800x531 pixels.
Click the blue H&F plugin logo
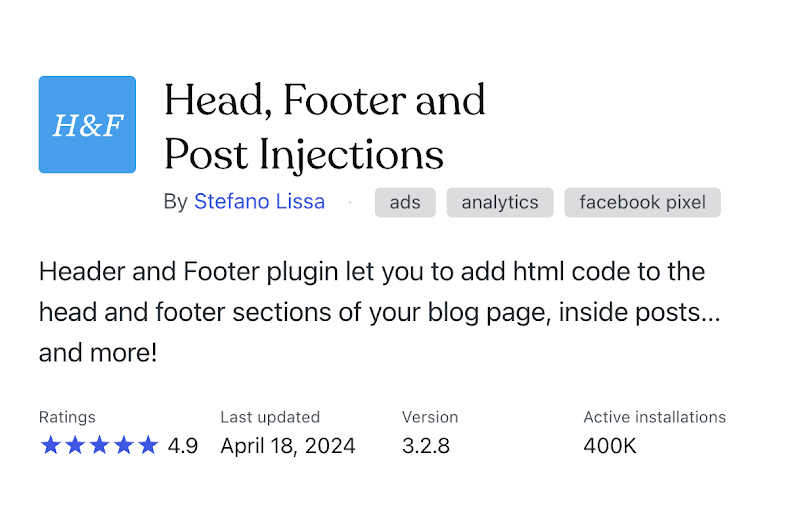point(87,124)
